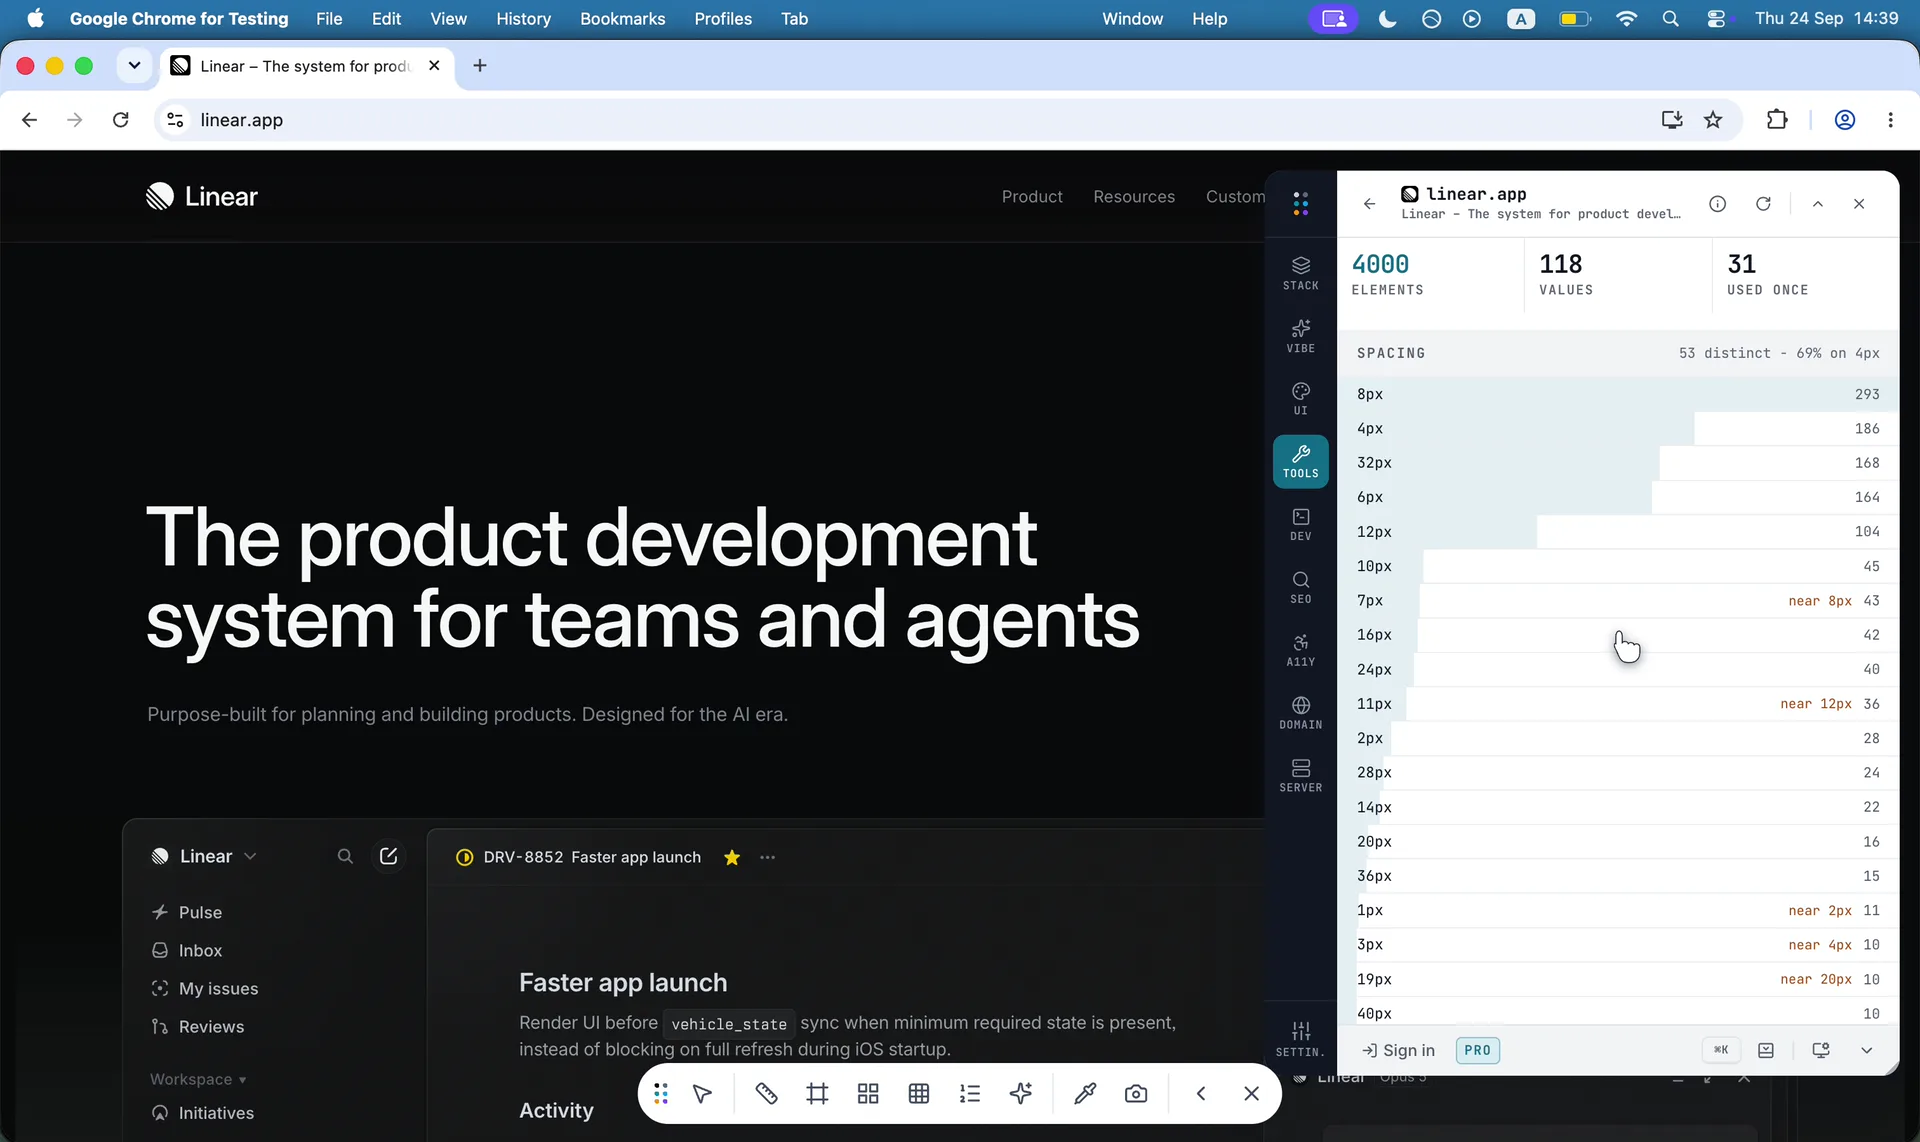Viewport: 1920px width, 1142px height.
Task: Open the Linear workspace dropdown in the preview
Action: (x=204, y=857)
